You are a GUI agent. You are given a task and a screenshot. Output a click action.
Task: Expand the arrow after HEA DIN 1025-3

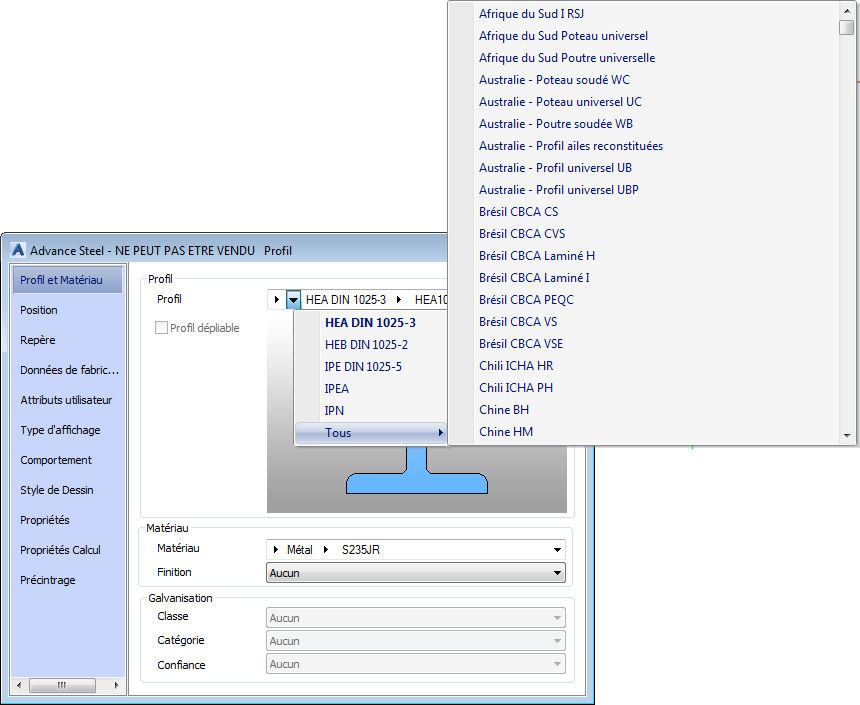[x=399, y=300]
